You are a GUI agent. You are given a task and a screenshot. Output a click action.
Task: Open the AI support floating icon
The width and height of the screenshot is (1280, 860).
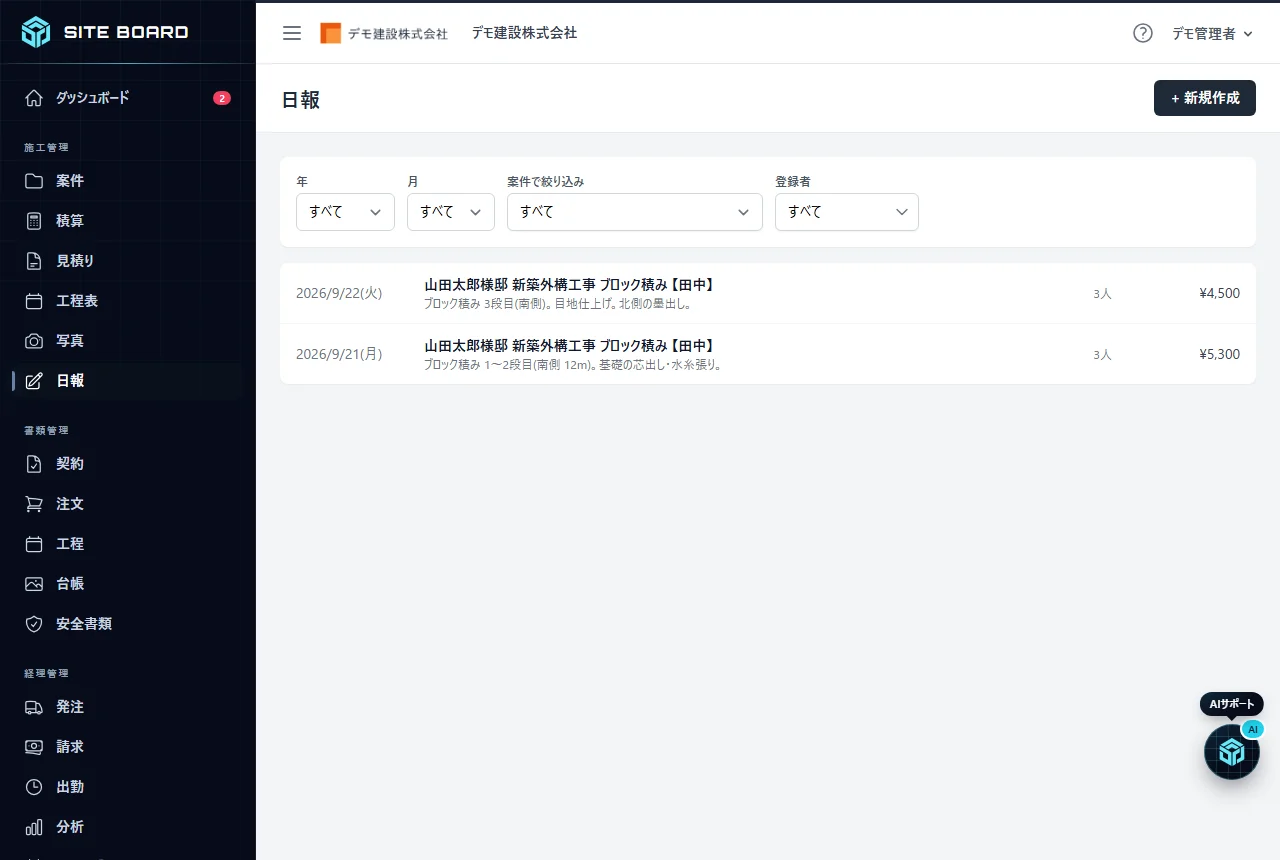1232,752
